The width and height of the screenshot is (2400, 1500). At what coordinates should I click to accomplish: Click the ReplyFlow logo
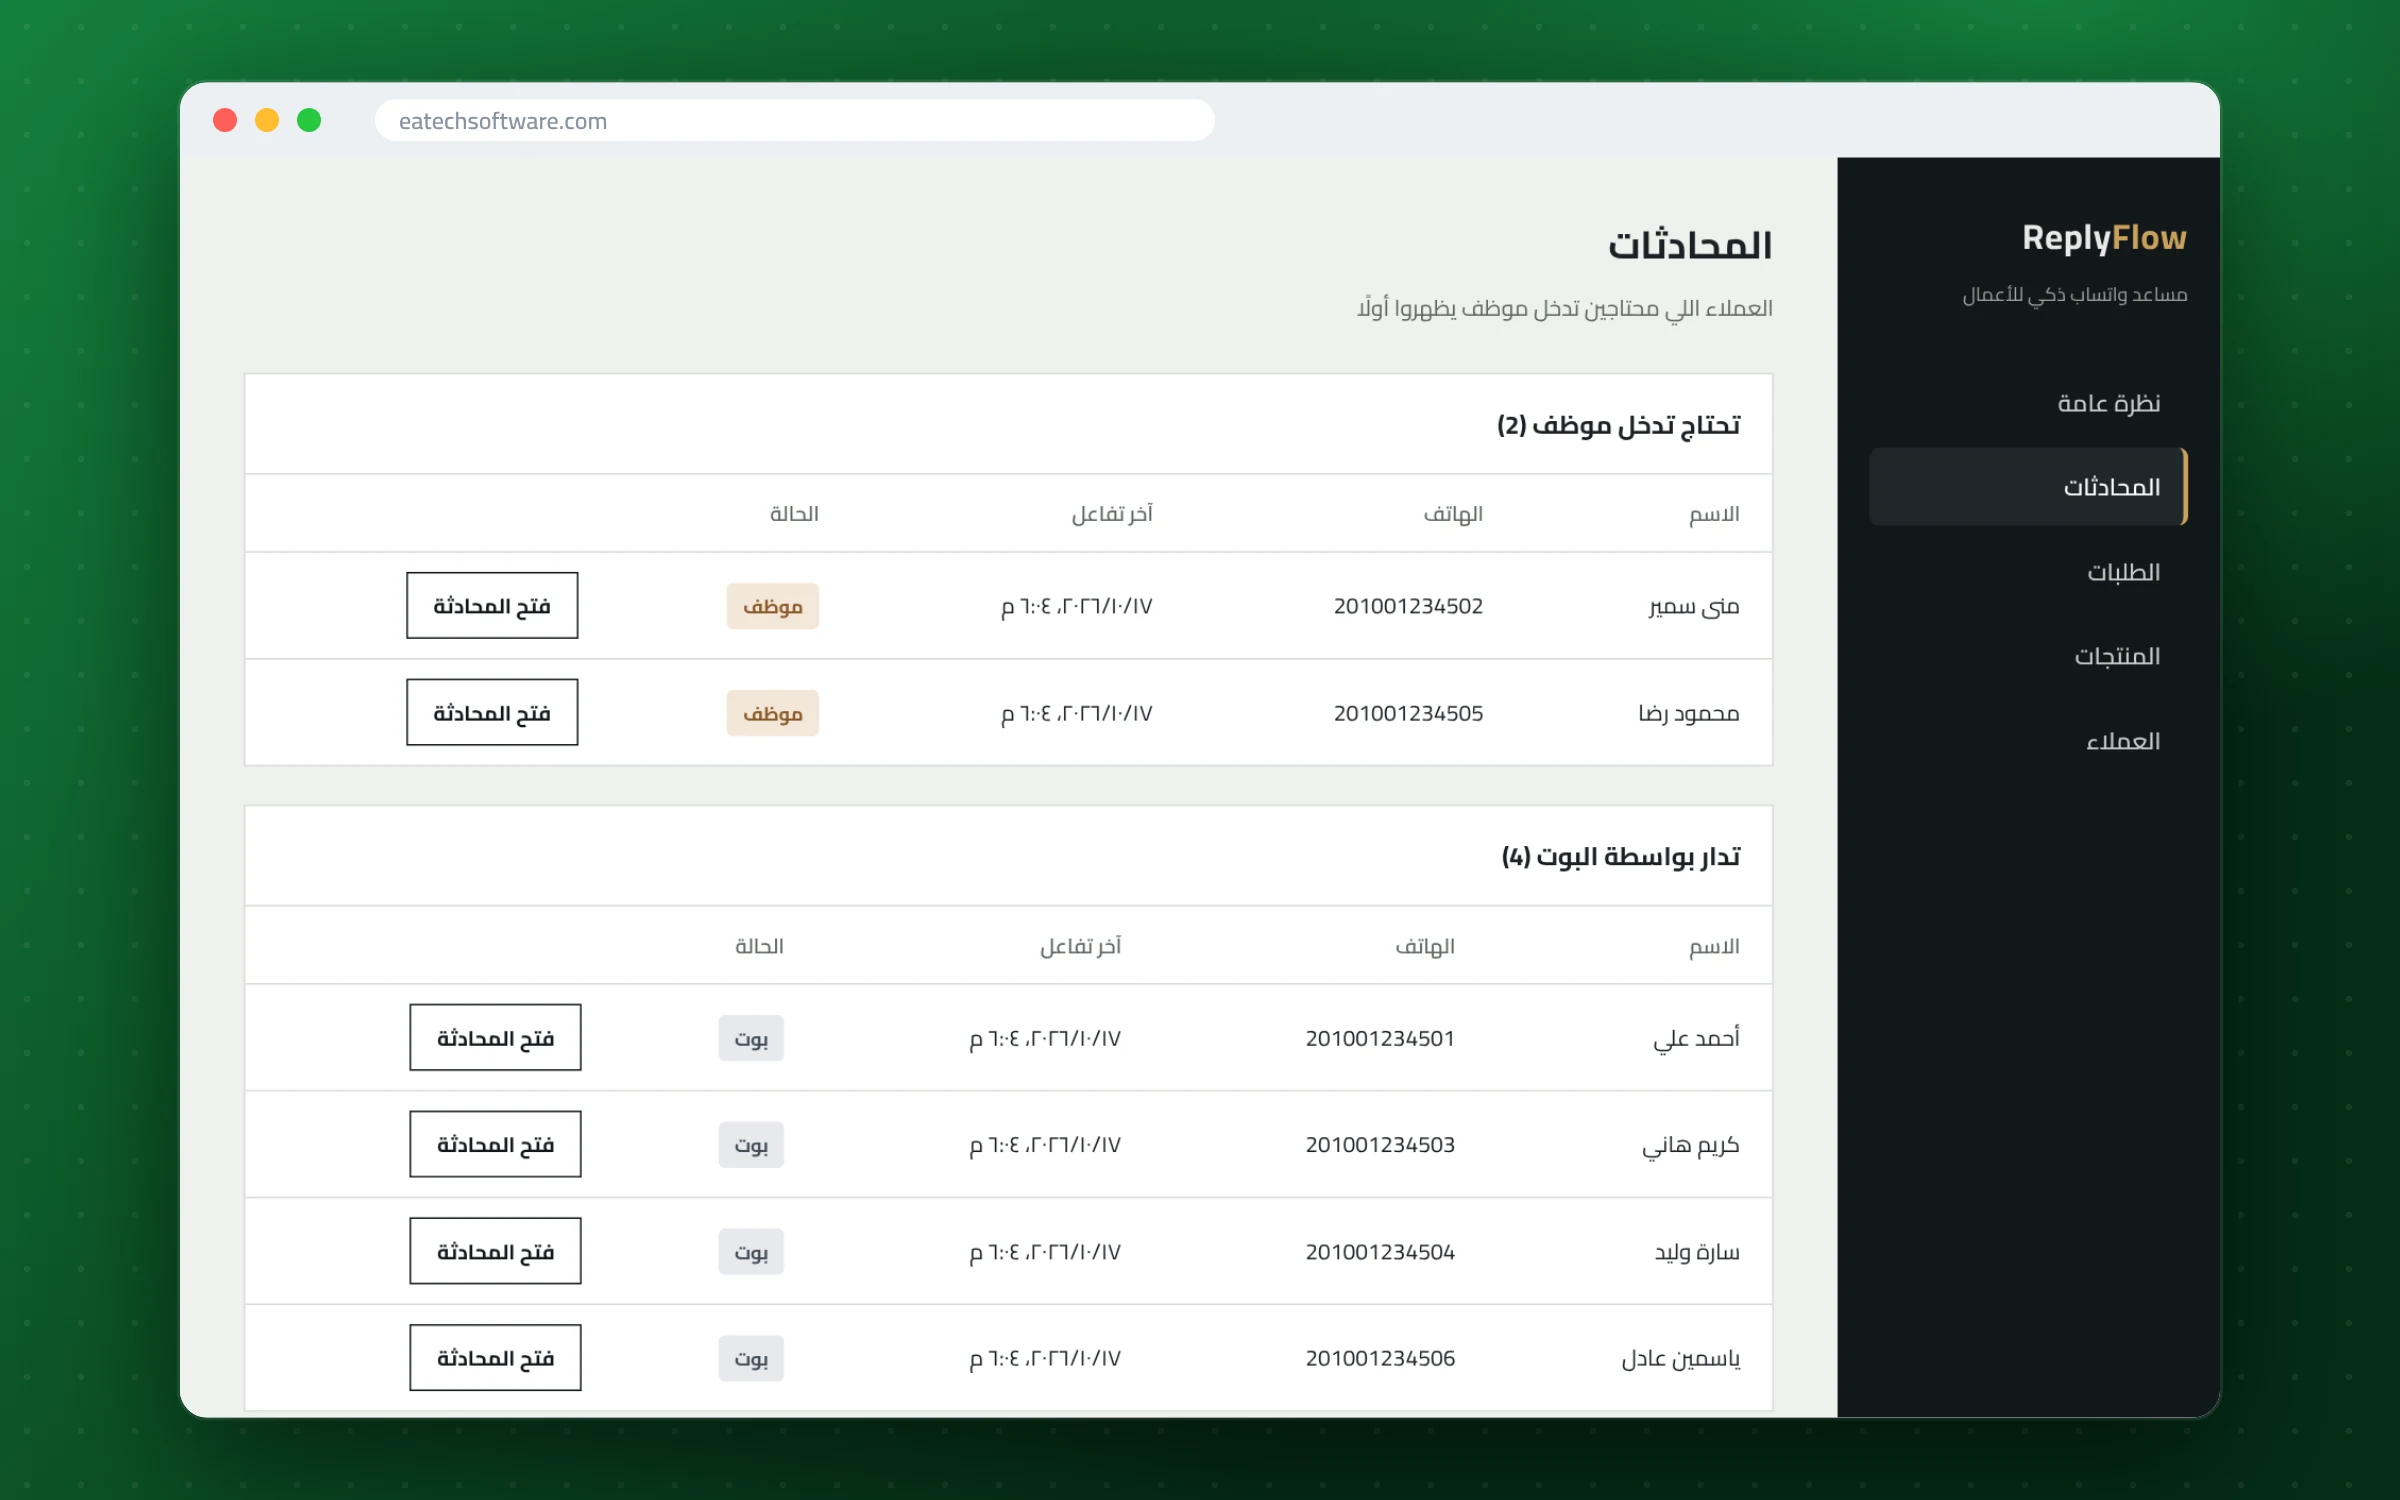coord(2104,238)
